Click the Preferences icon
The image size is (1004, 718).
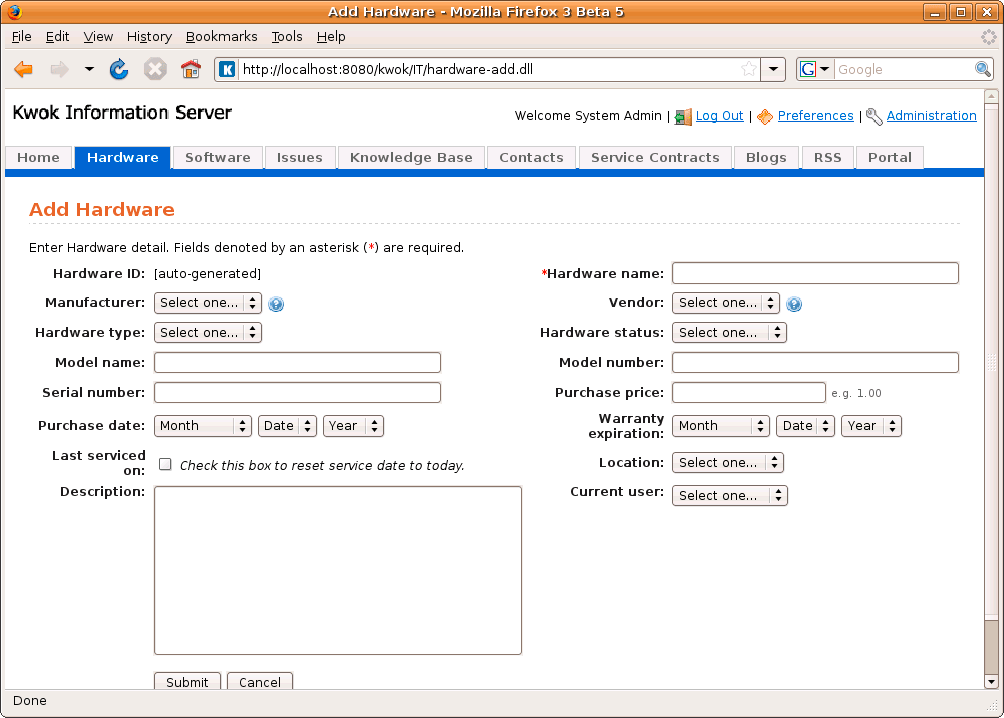[x=765, y=117]
